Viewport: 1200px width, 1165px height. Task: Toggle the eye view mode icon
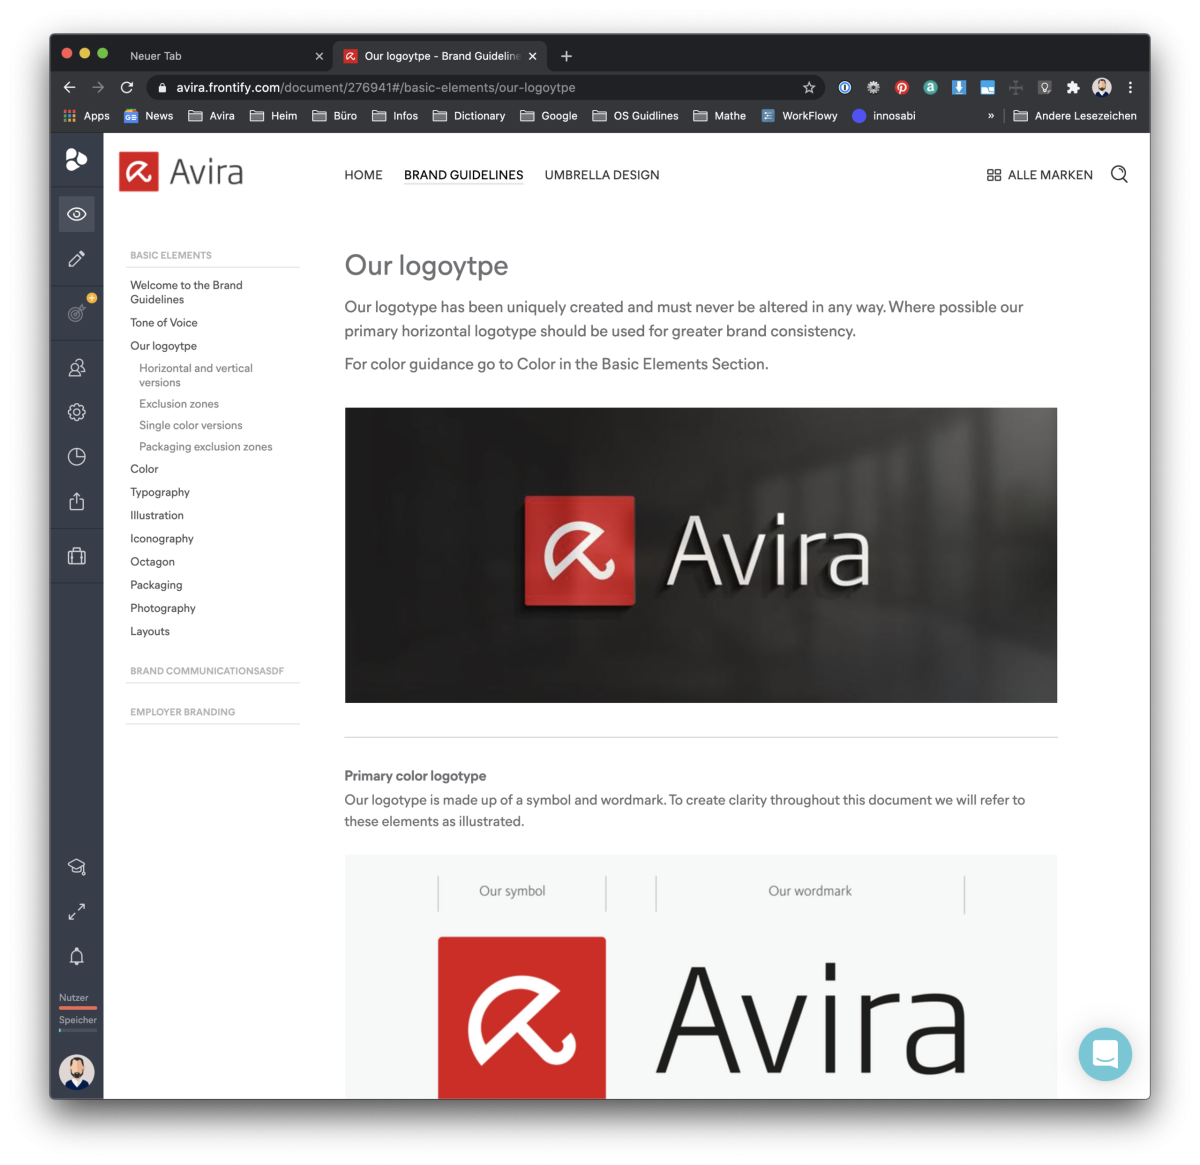tap(76, 214)
